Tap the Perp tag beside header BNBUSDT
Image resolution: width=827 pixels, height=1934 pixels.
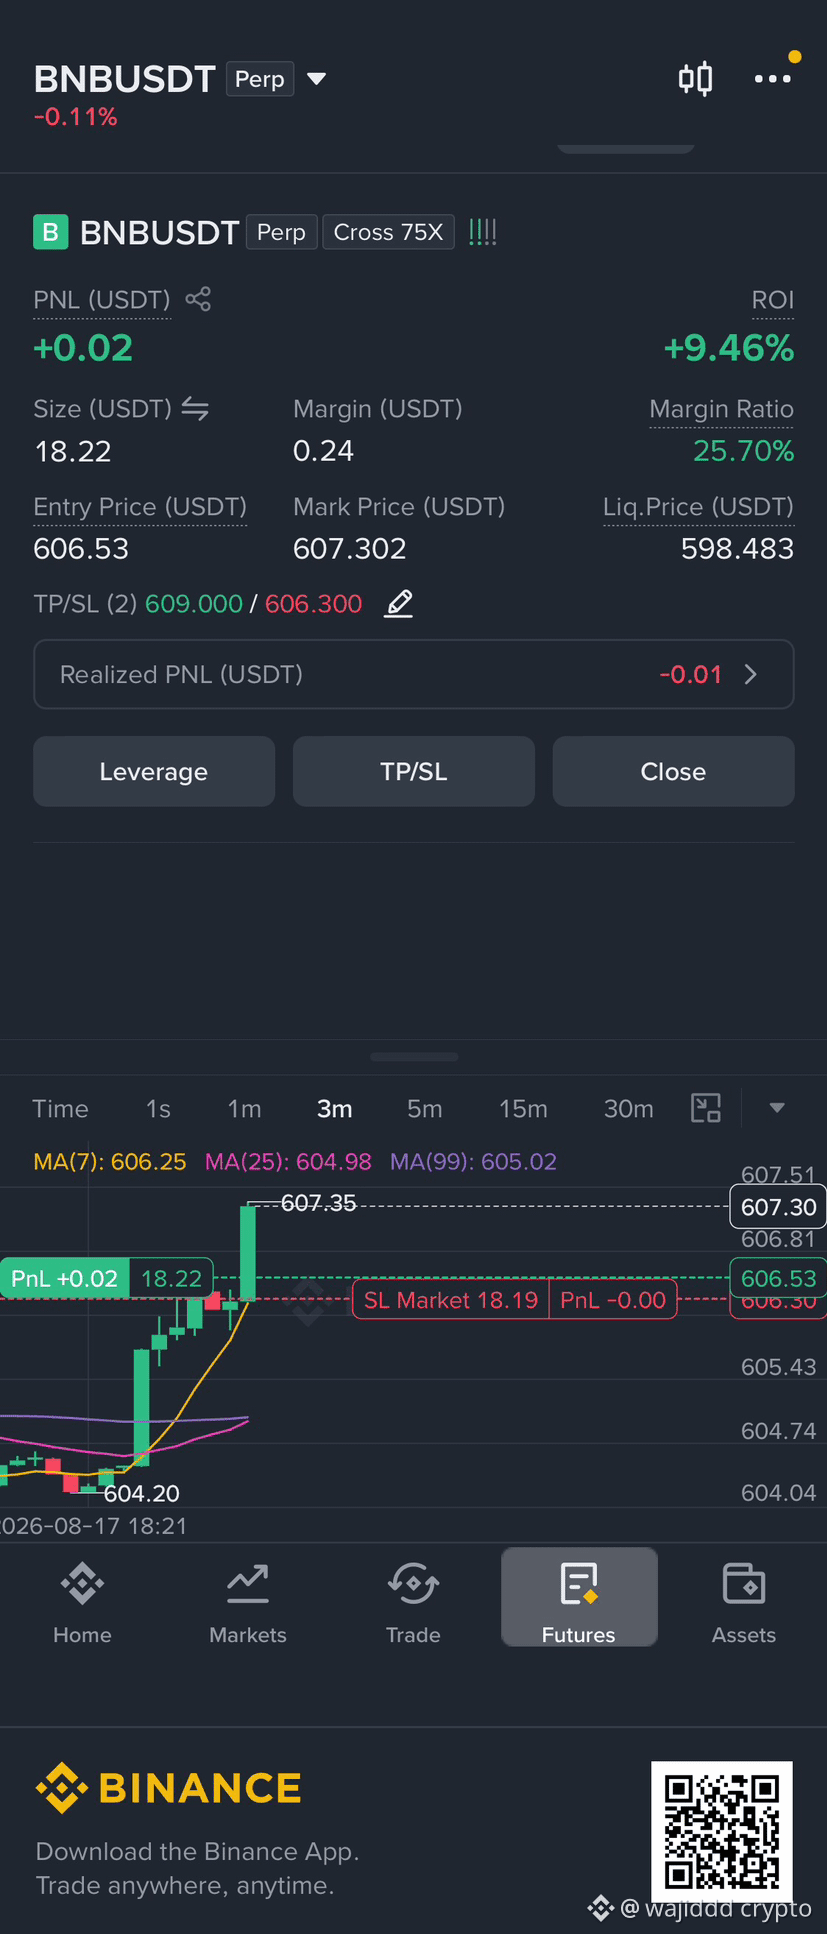click(x=260, y=79)
